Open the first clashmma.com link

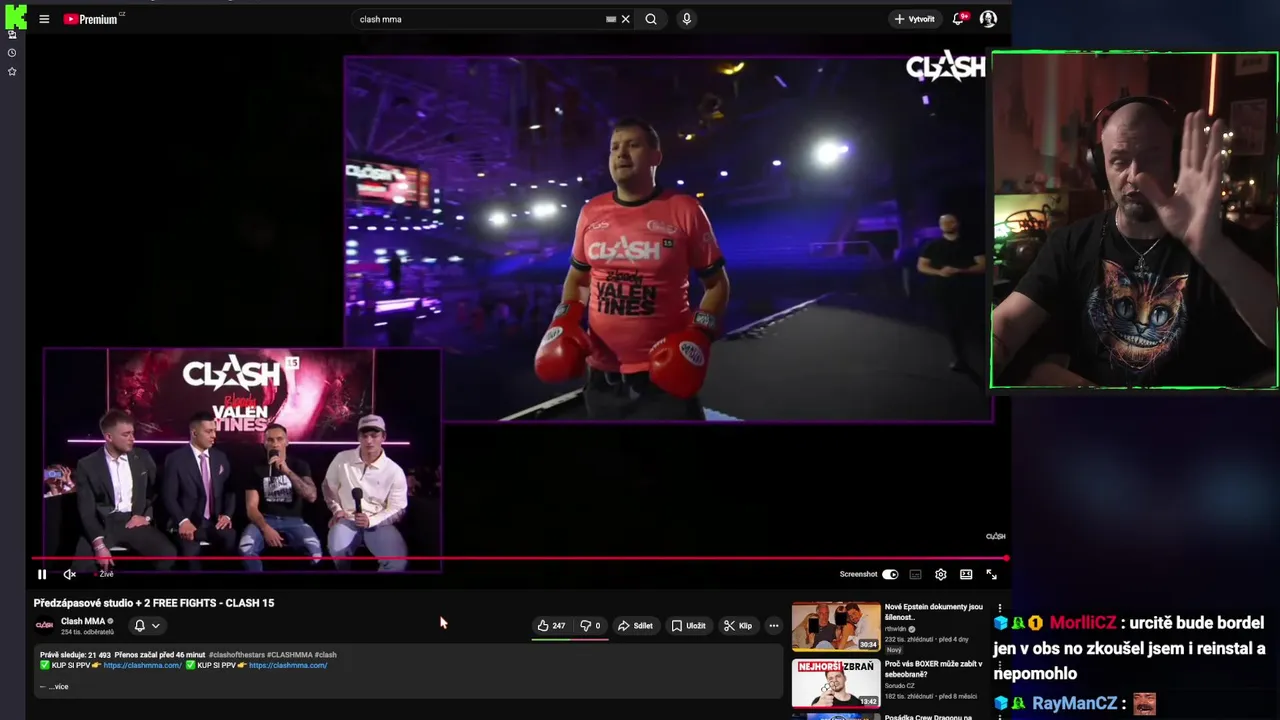tap(142, 665)
